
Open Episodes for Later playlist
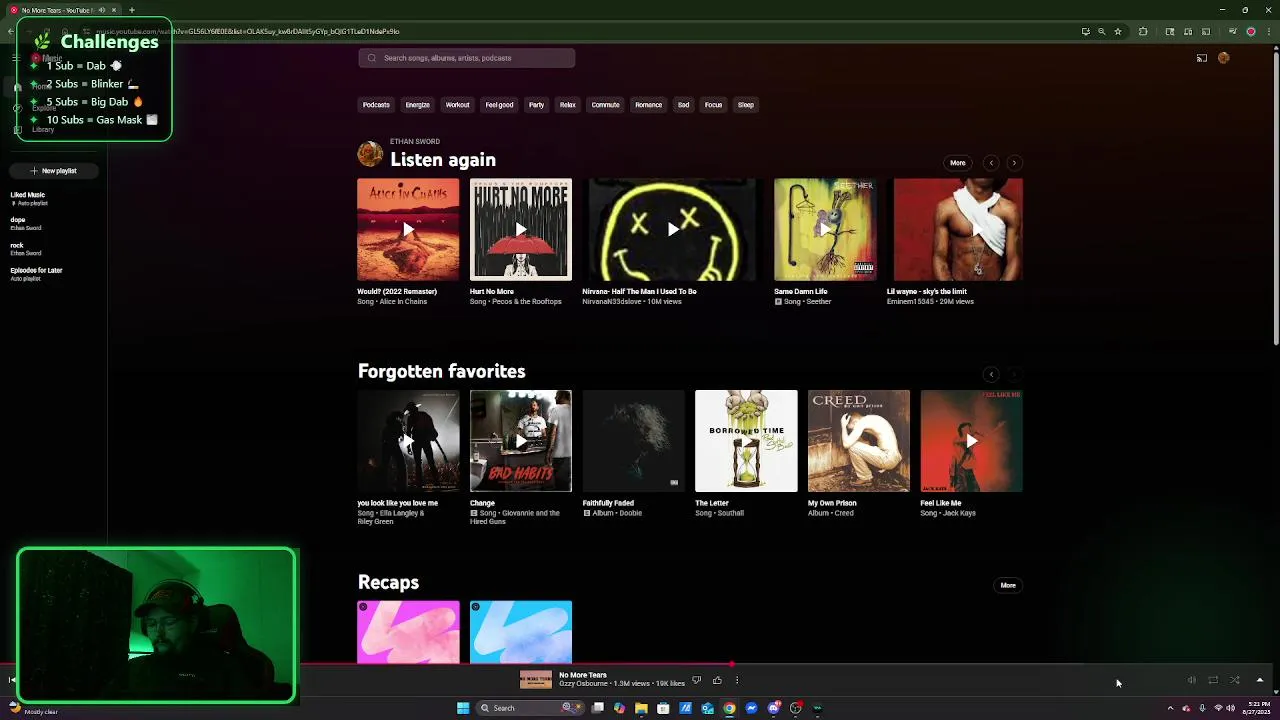click(36, 274)
